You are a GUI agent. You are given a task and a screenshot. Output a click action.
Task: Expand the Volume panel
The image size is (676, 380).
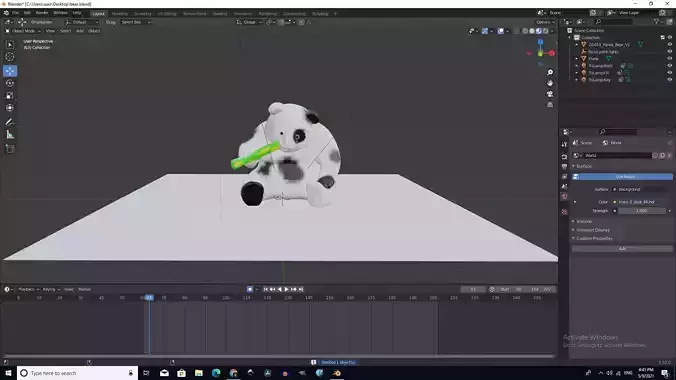584,221
